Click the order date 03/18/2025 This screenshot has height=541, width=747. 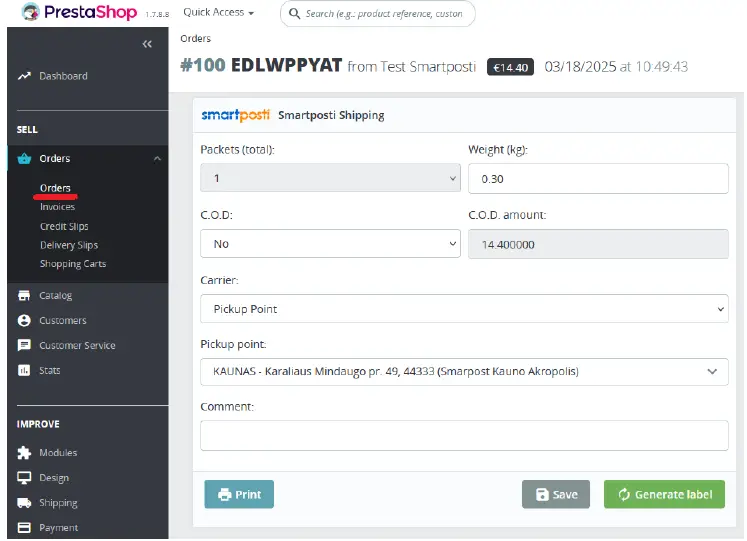click(x=580, y=67)
